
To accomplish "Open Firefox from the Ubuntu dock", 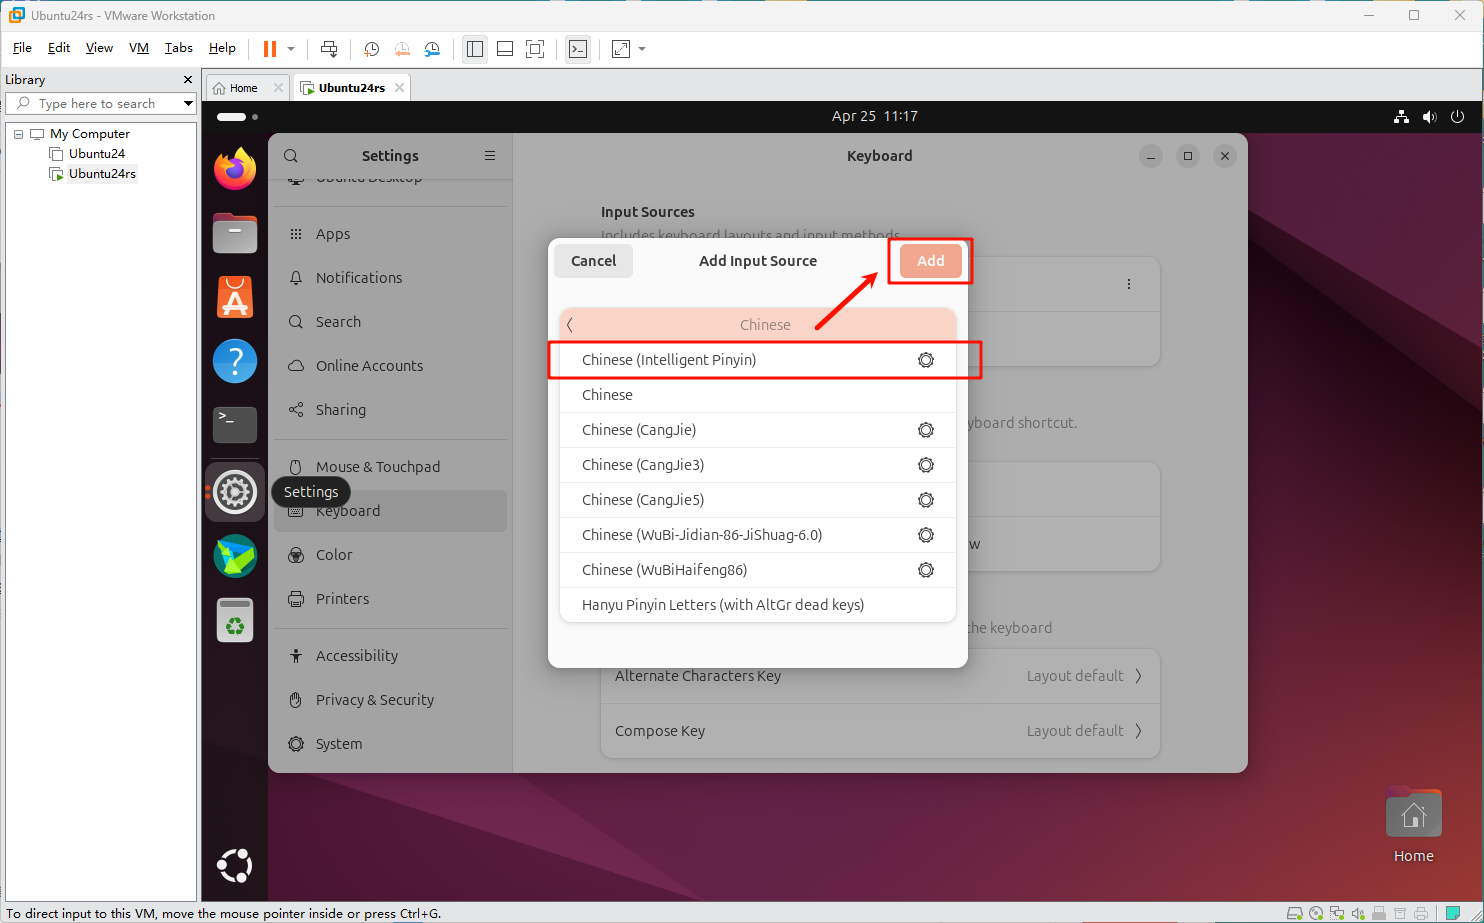I will [x=235, y=169].
